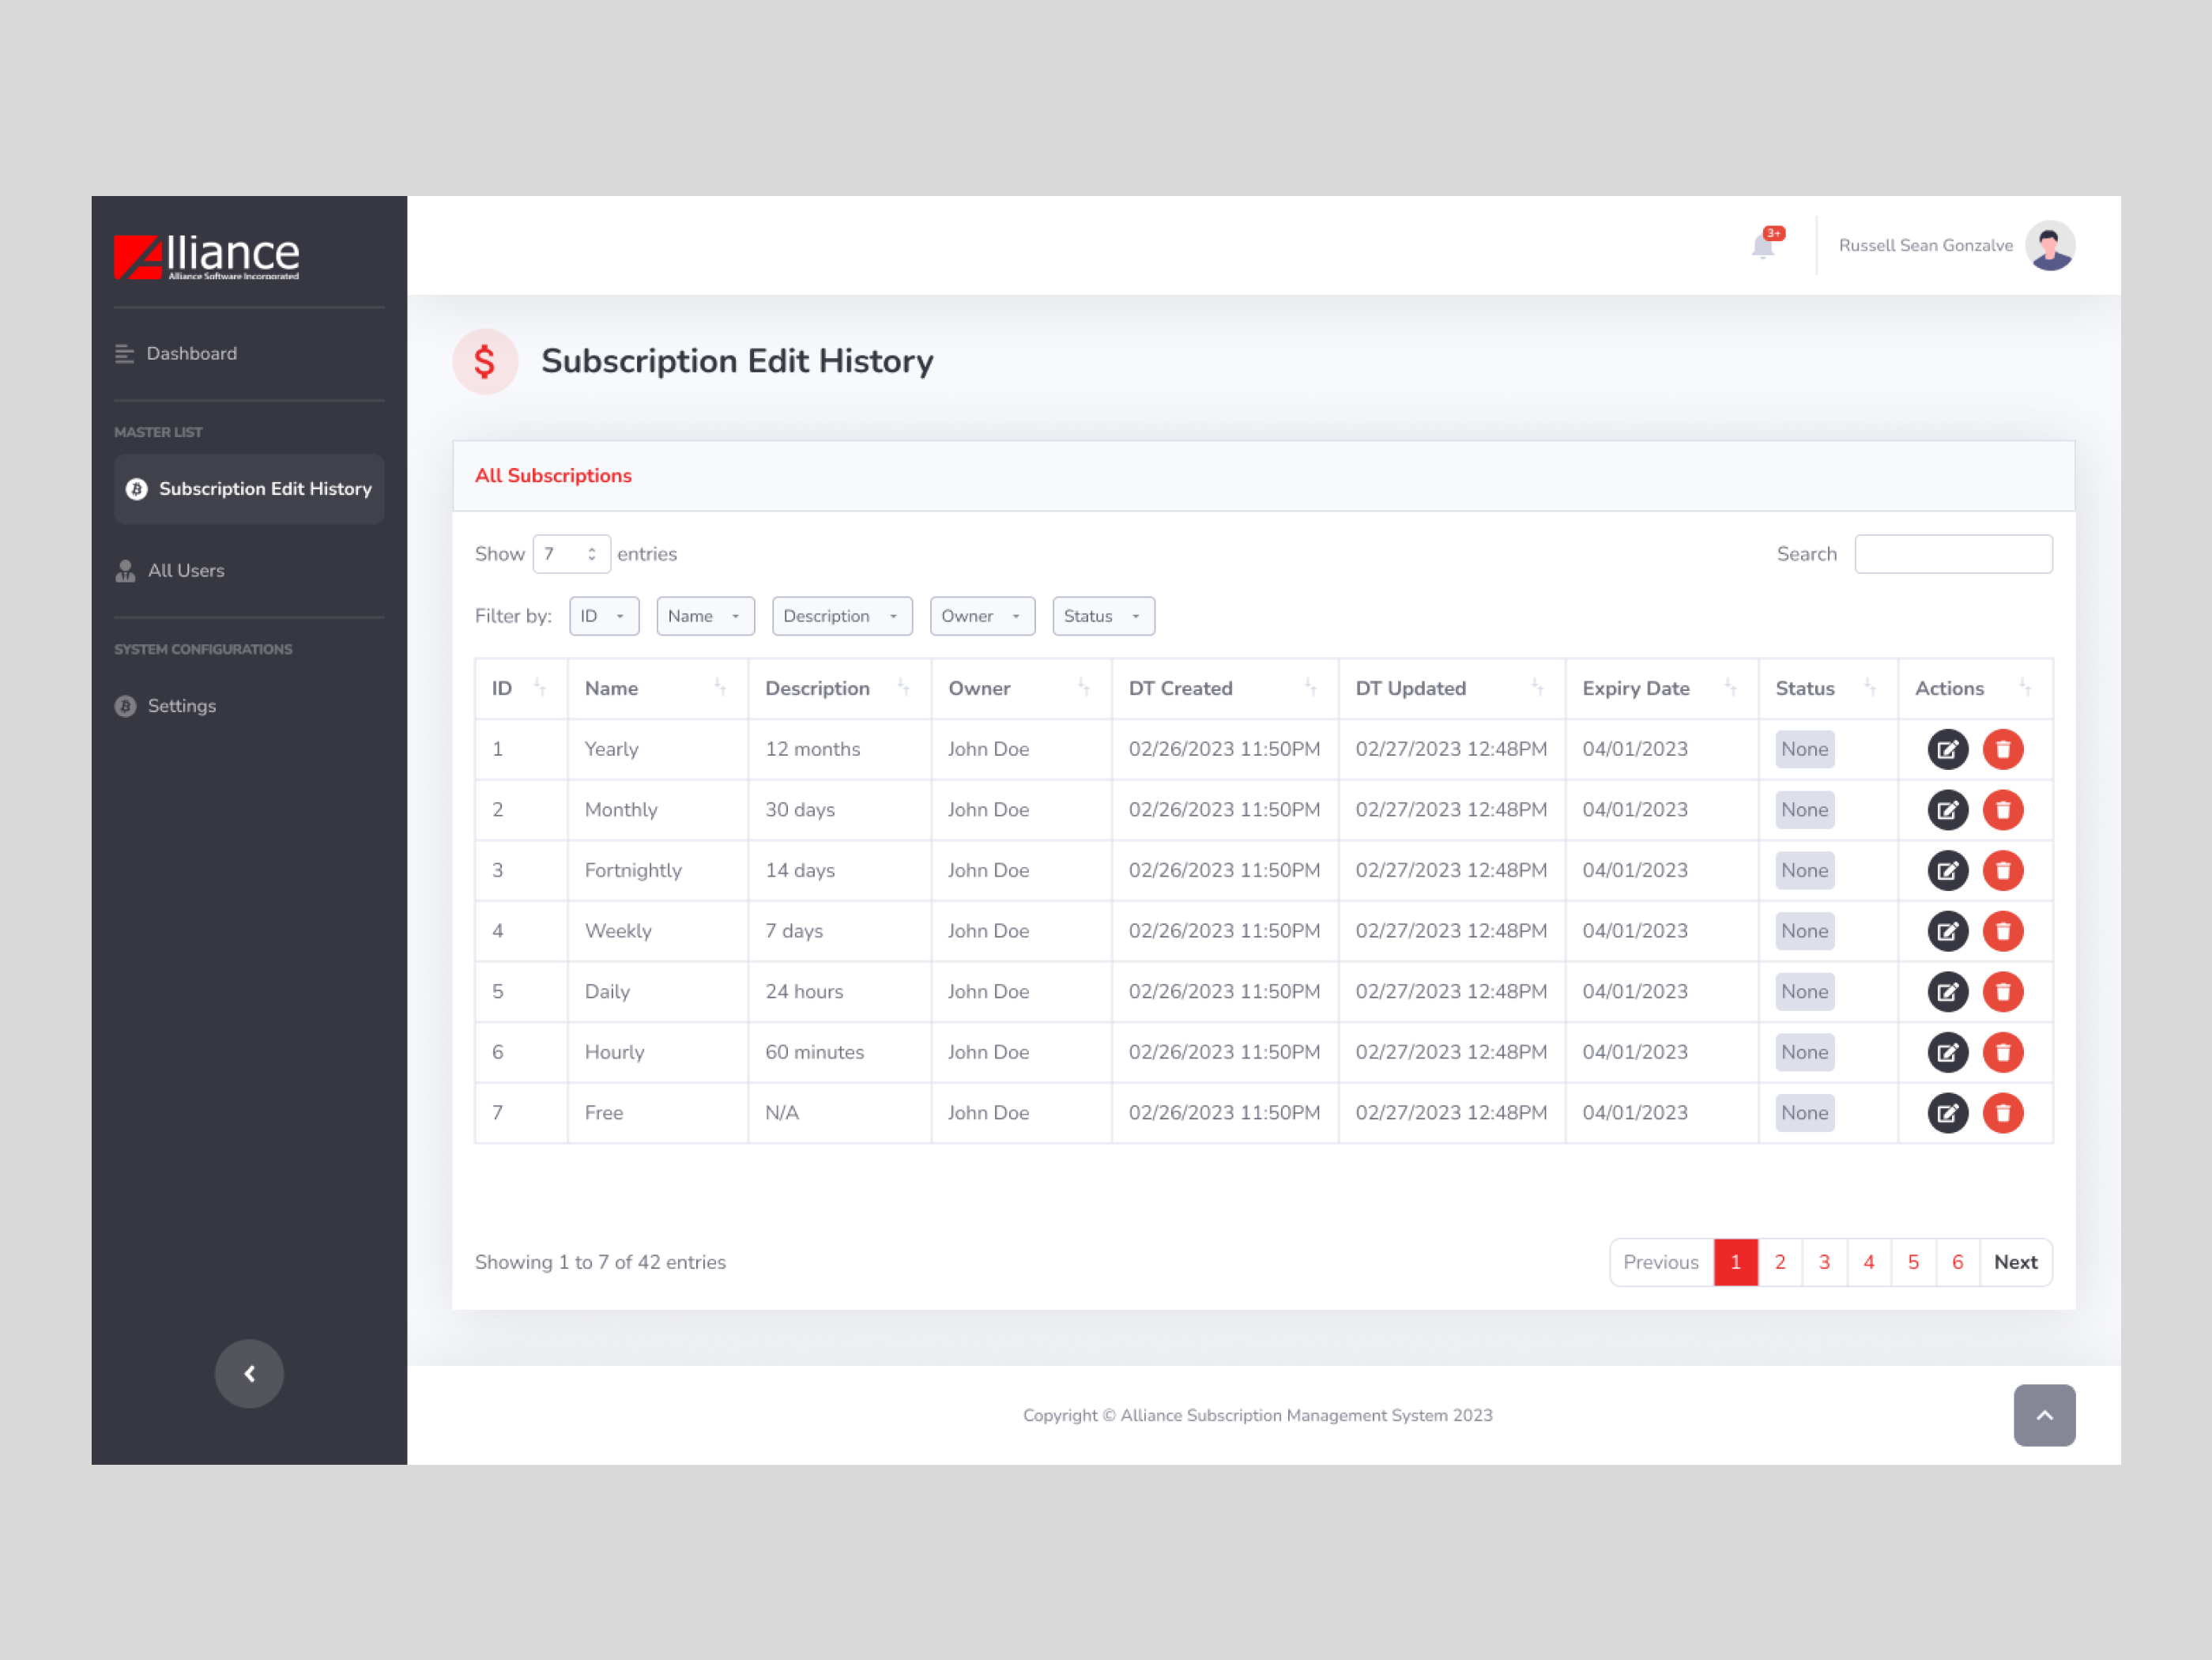This screenshot has height=1660, width=2212.
Task: Expand the Status filter dropdown
Action: 1102,616
